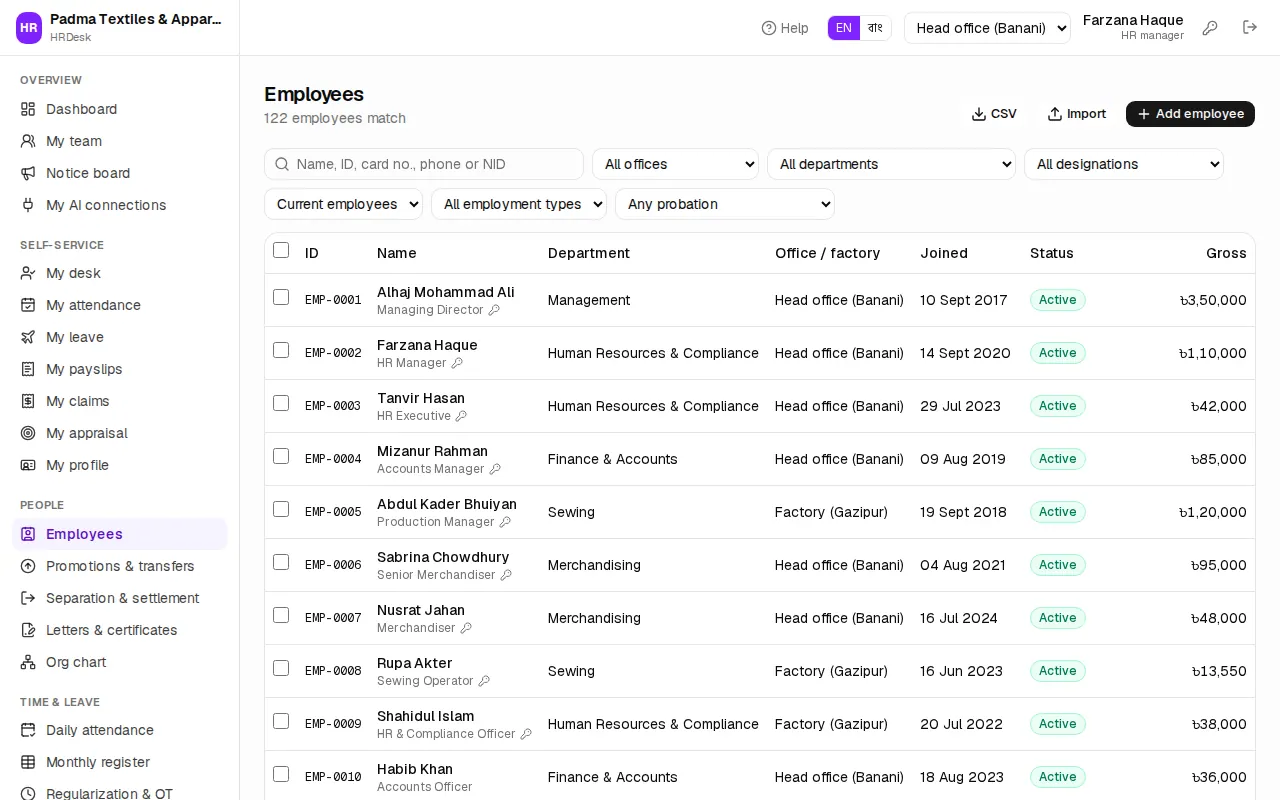Click key icon beside HR Executive title
The width and height of the screenshot is (1280, 800).
click(x=461, y=416)
